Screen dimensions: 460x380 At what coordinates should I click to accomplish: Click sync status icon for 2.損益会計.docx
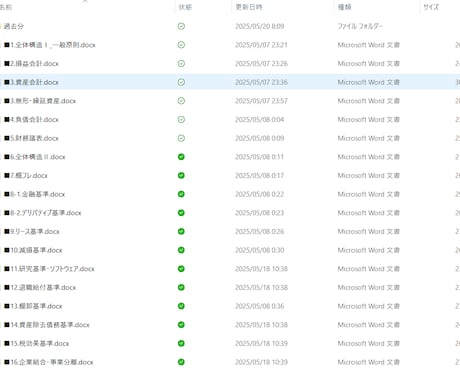tap(181, 64)
